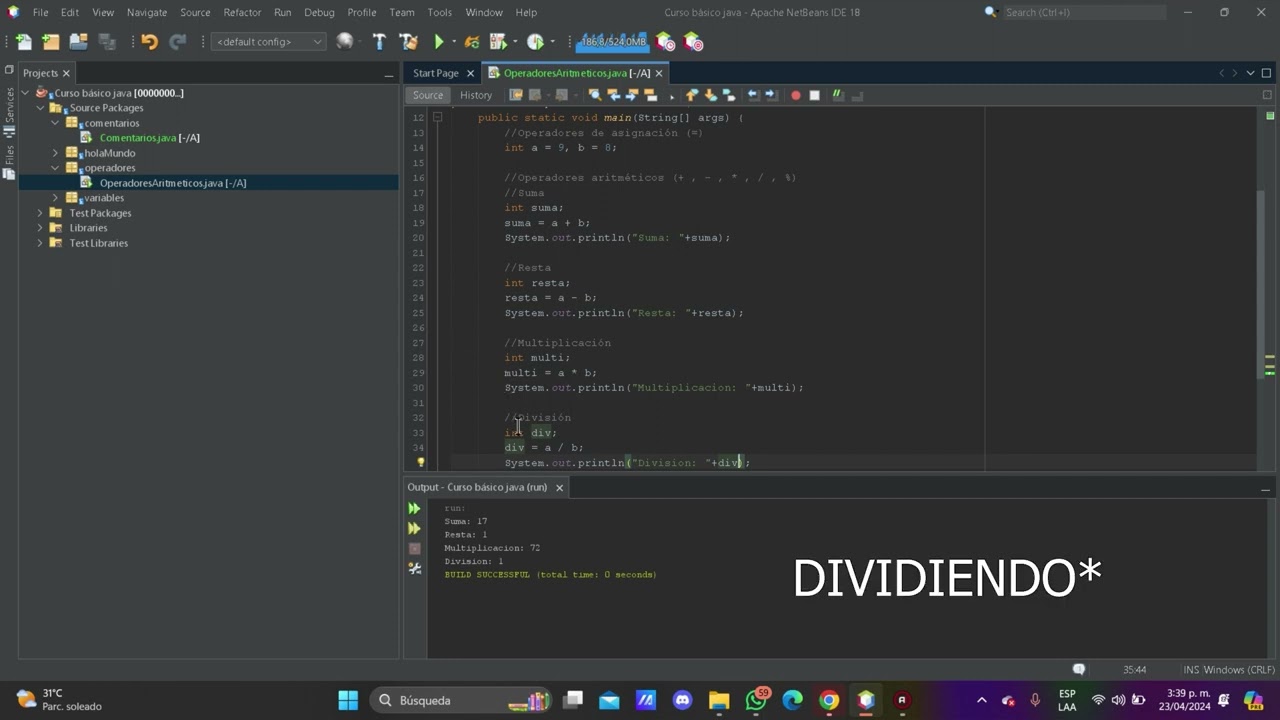This screenshot has height=720, width=1280.
Task: Click the Profile Project toolbar icon
Action: point(535,42)
